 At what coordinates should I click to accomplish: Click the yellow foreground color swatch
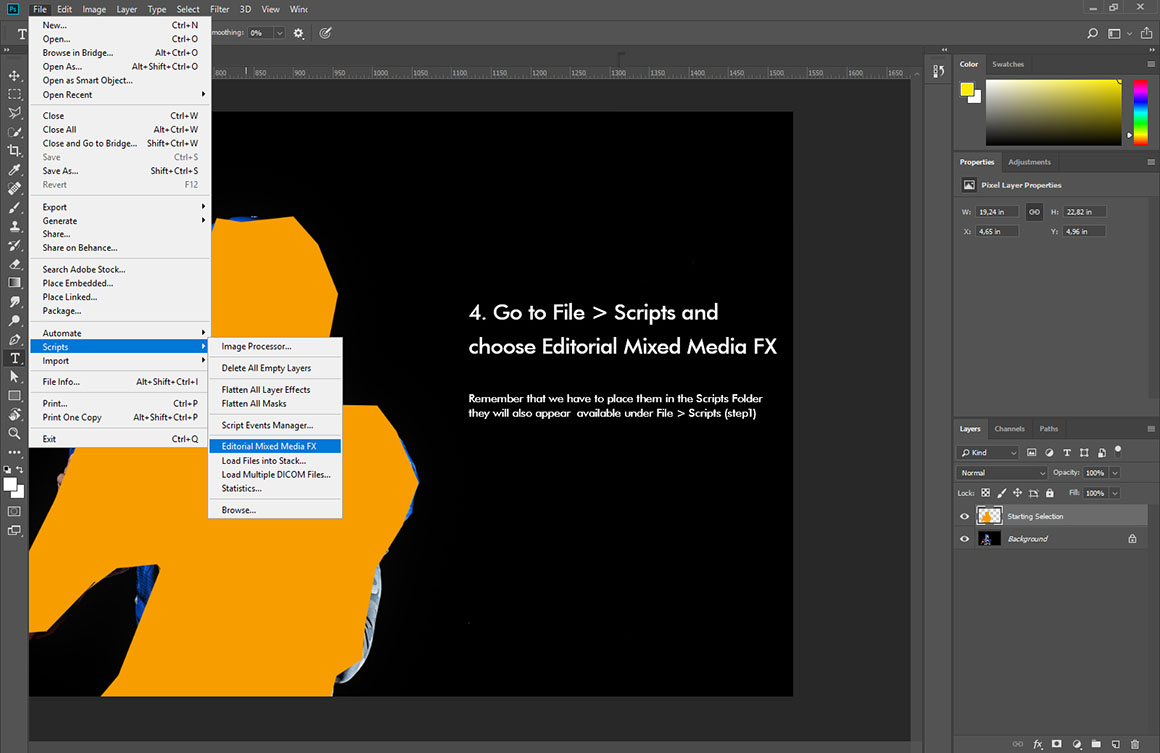point(967,90)
